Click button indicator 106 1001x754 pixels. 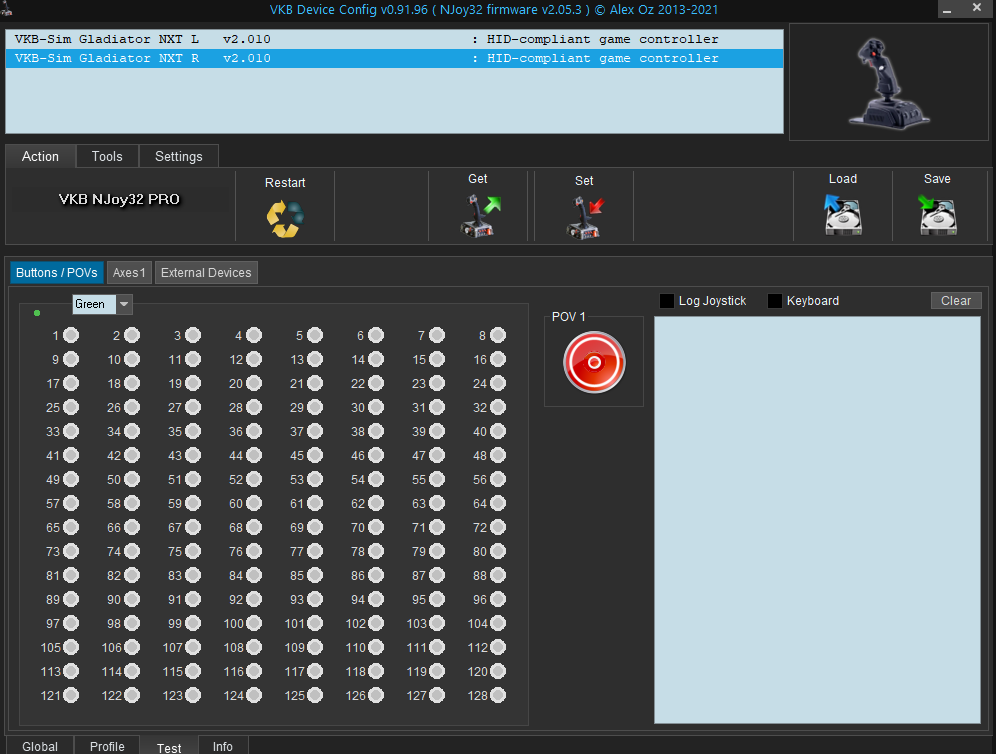pyautogui.click(x=132, y=647)
